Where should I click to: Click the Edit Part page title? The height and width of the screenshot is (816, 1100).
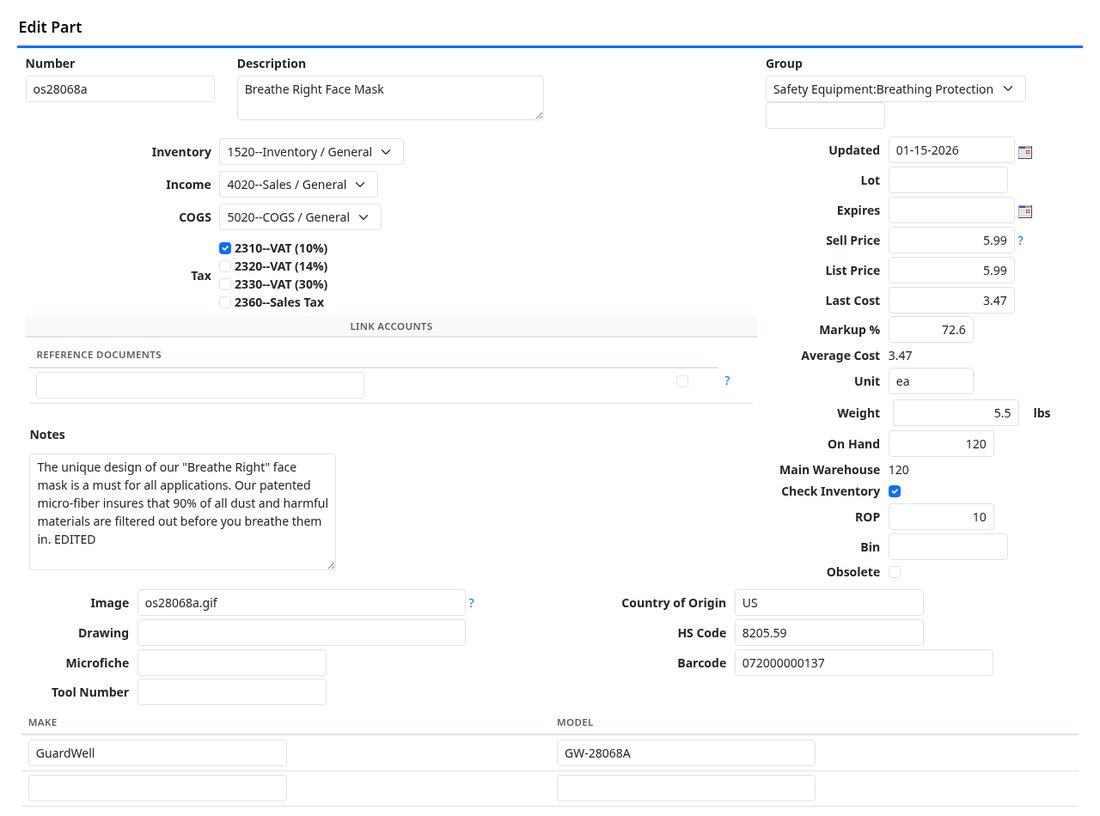pyautogui.click(x=50, y=27)
